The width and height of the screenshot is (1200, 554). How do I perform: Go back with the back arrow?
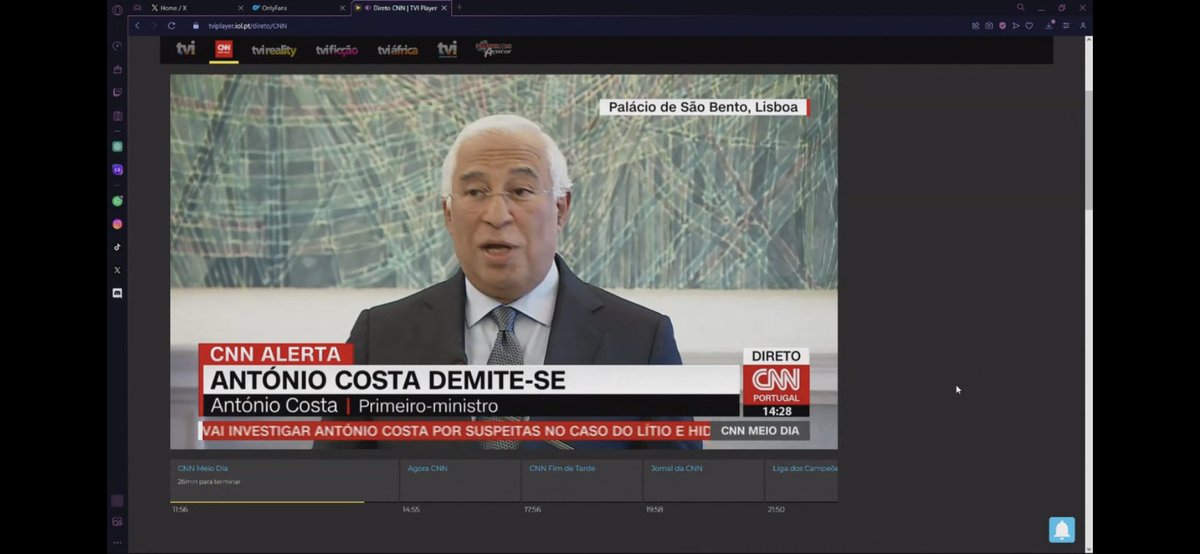138,25
